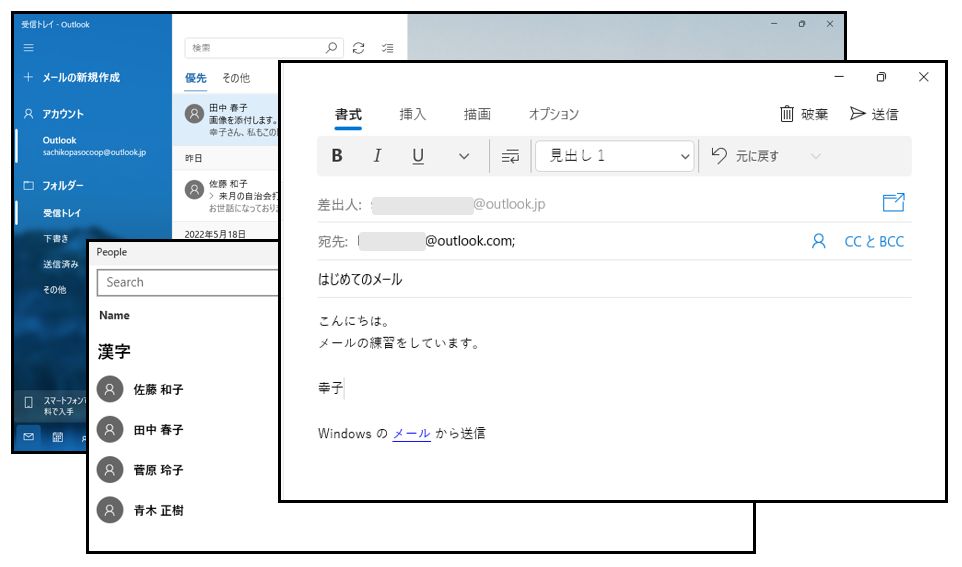Expand the font formatting options chevron
This screenshot has height=567, width=962.
click(464, 156)
